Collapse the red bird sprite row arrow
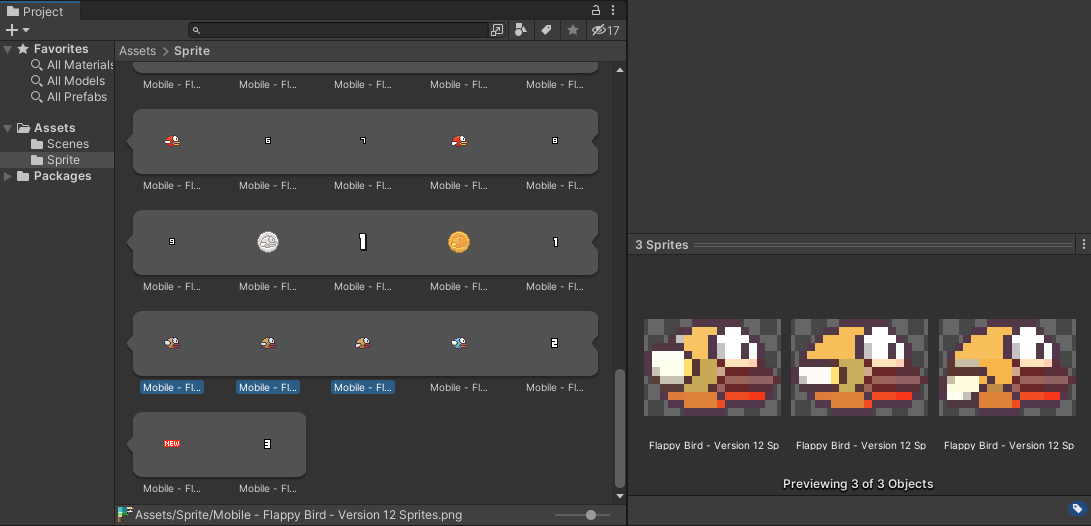The height and width of the screenshot is (526, 1091). 129,141
